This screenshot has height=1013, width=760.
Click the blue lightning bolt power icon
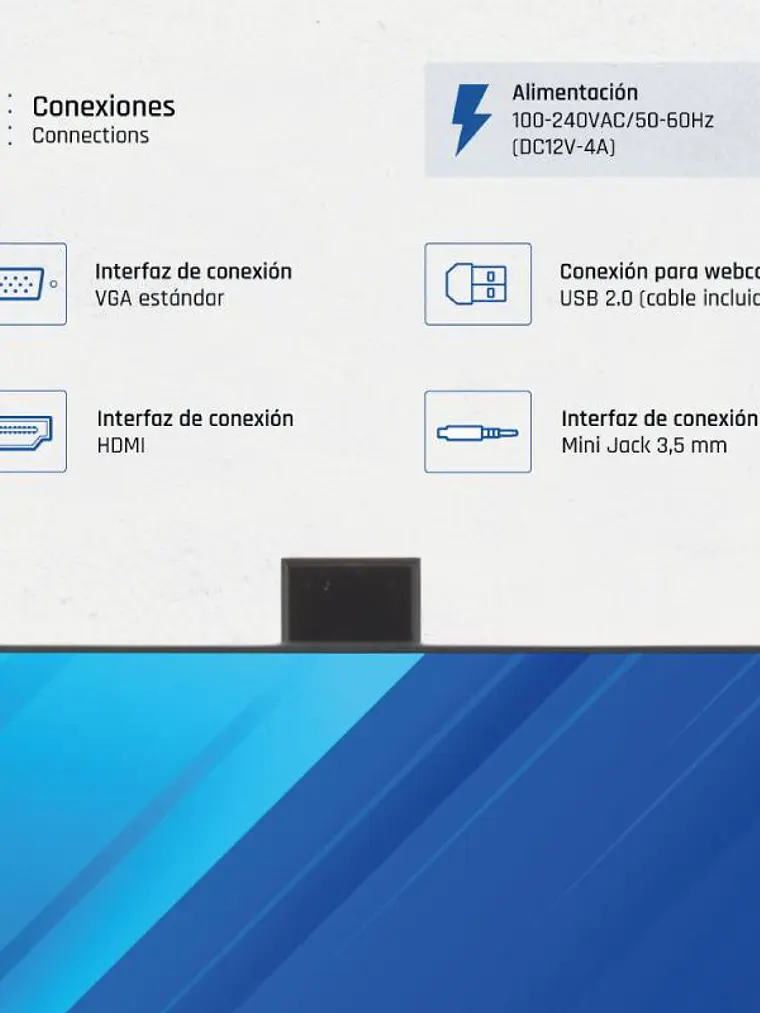click(470, 120)
